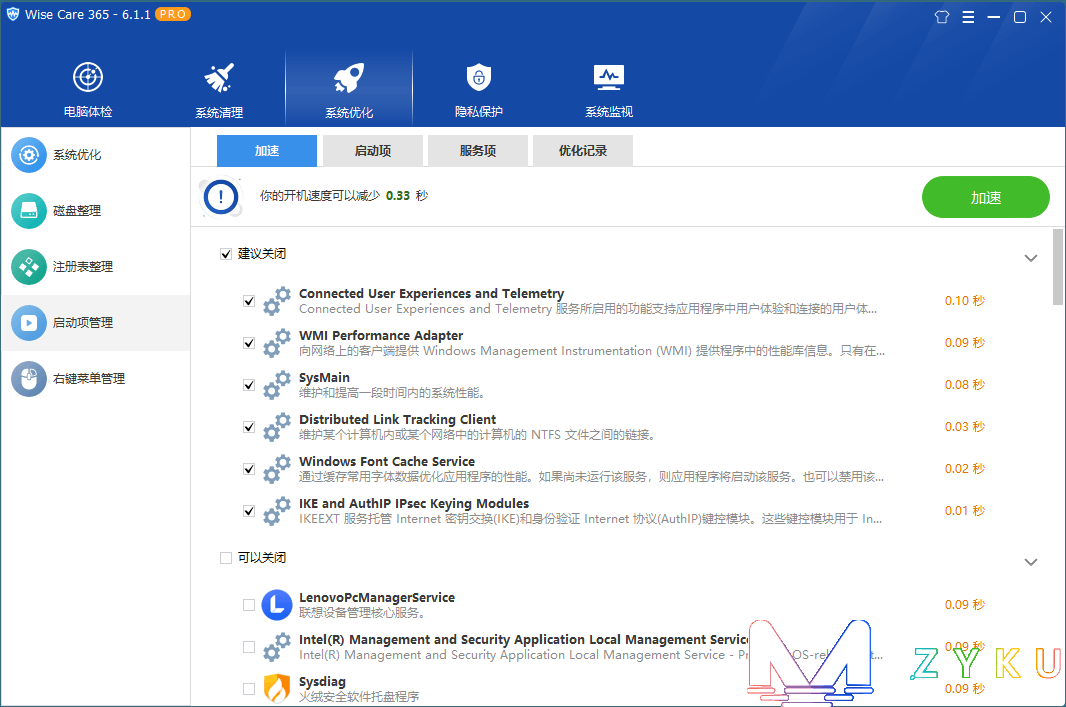Viewport: 1066px width, 707px height.
Task: Collapse the 建议关闭 section chevron
Action: tap(1031, 258)
